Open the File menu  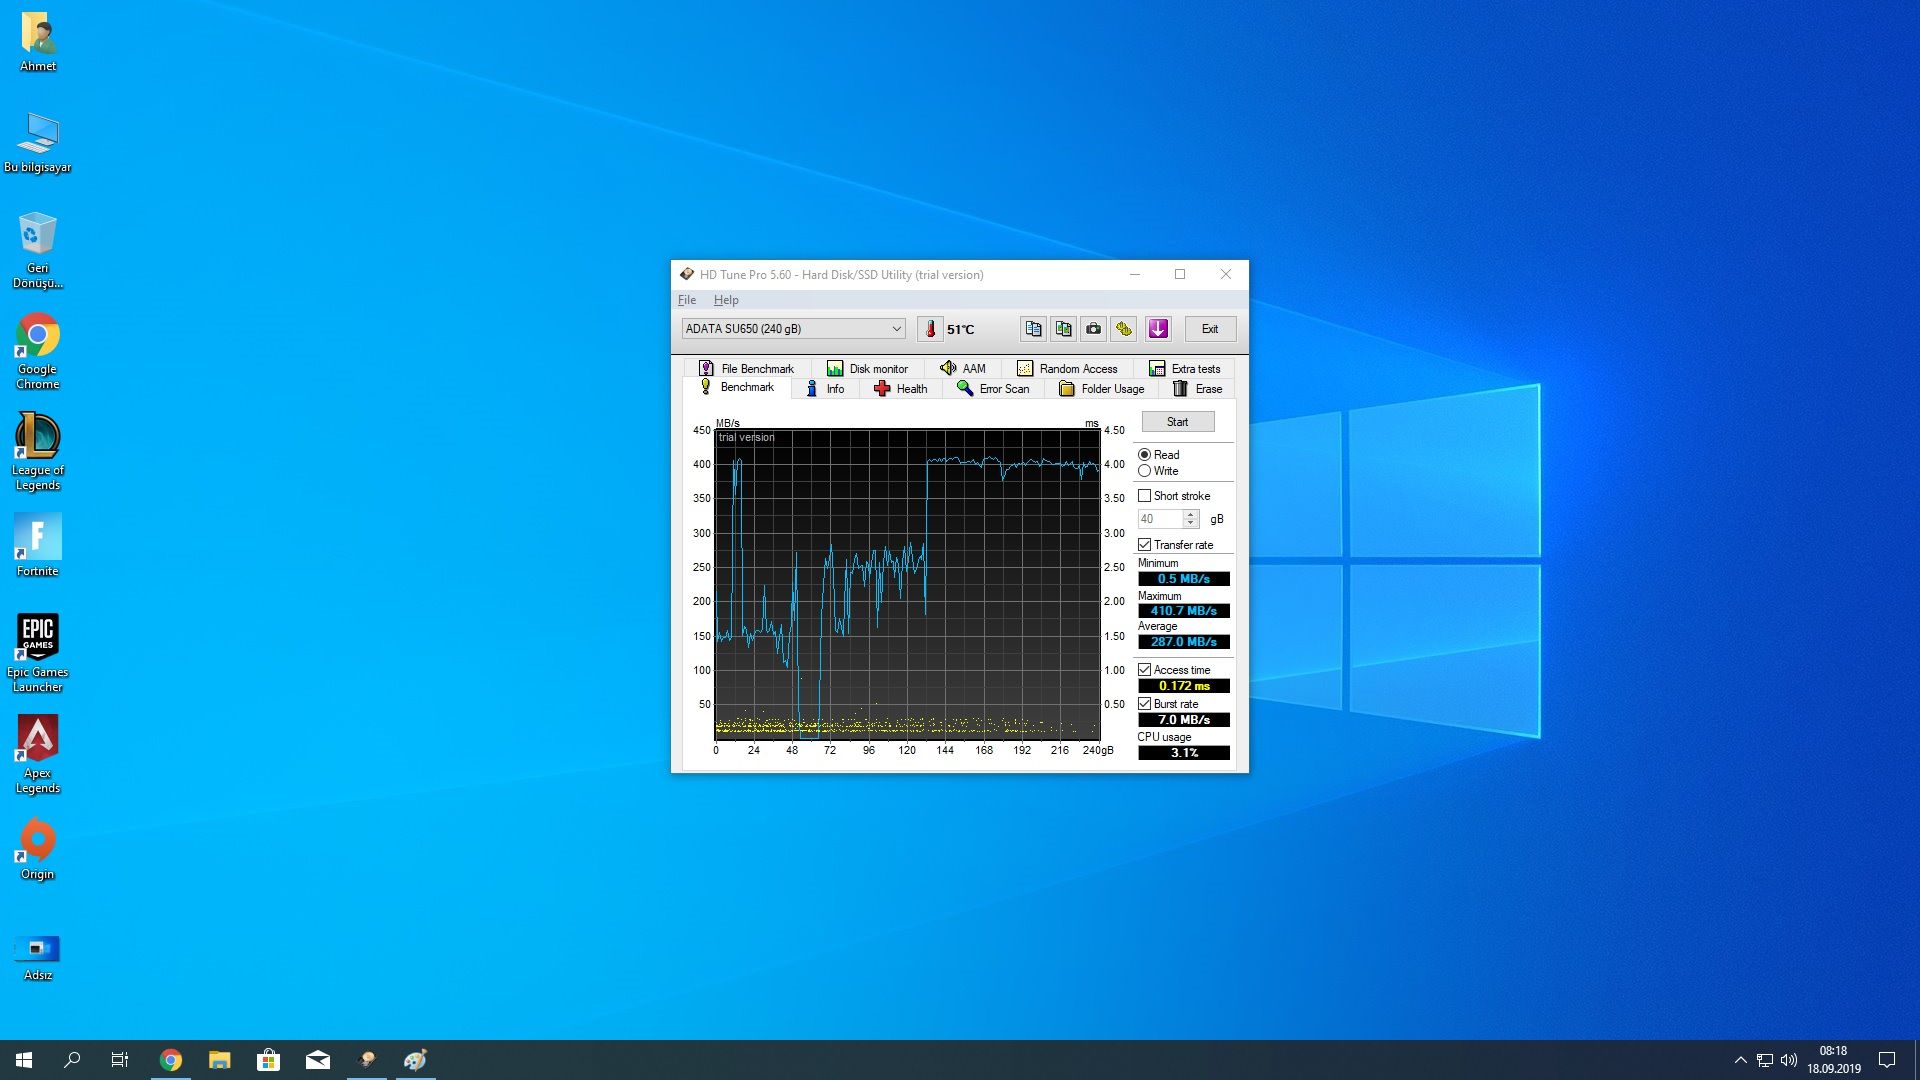tap(687, 300)
